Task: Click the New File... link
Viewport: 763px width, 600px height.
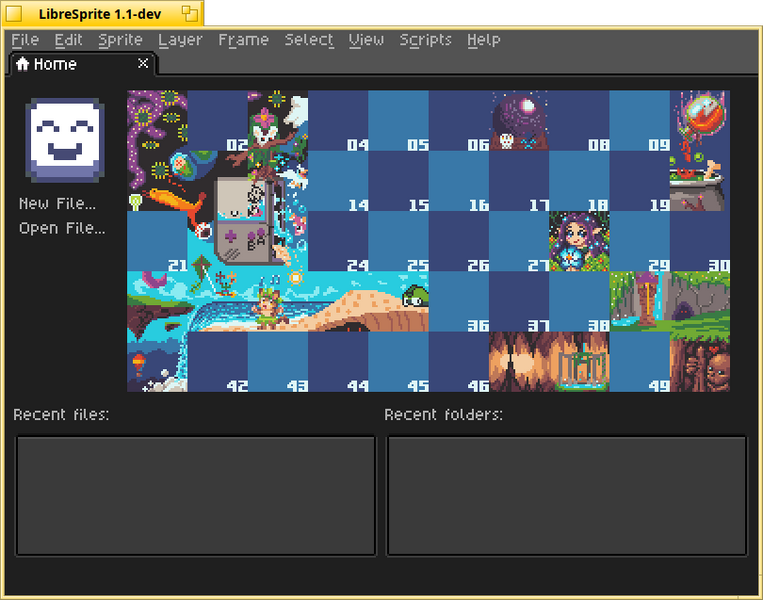Action: [x=57, y=203]
